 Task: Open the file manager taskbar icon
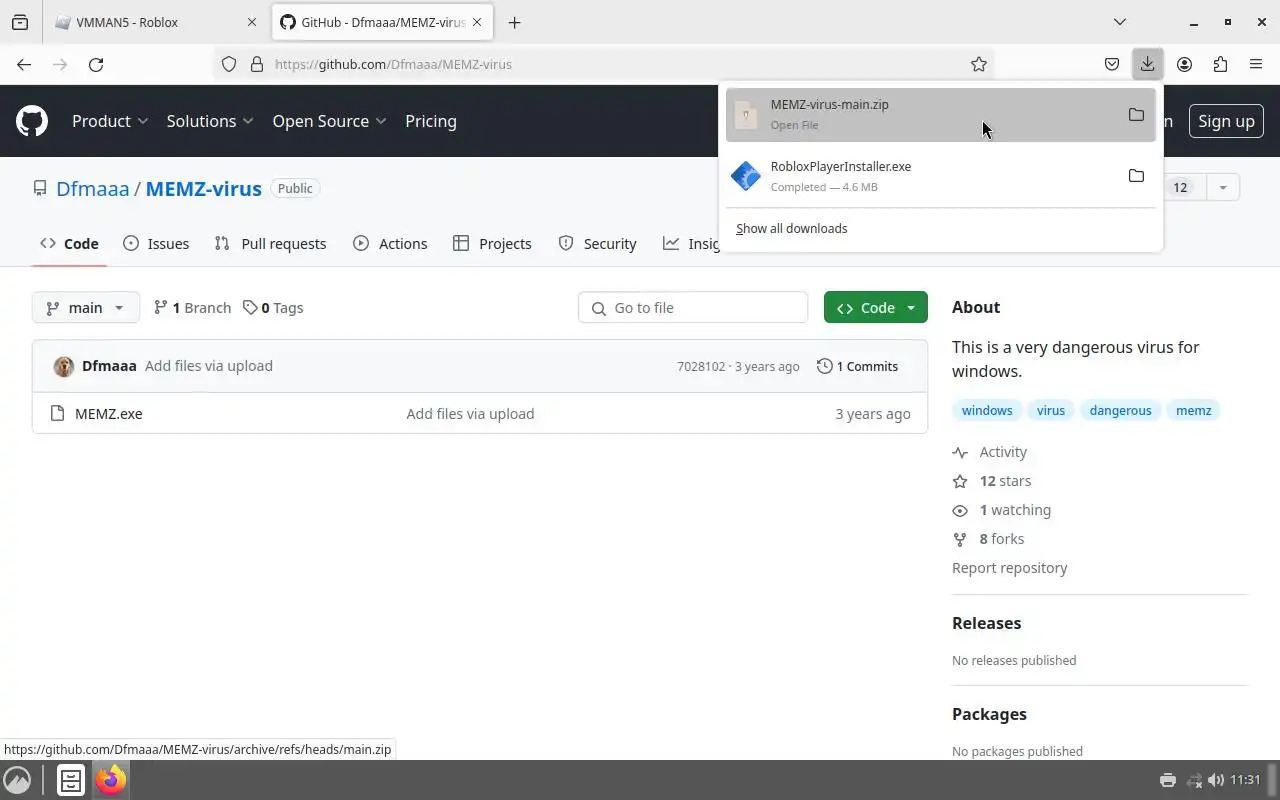pyautogui.click(x=71, y=780)
